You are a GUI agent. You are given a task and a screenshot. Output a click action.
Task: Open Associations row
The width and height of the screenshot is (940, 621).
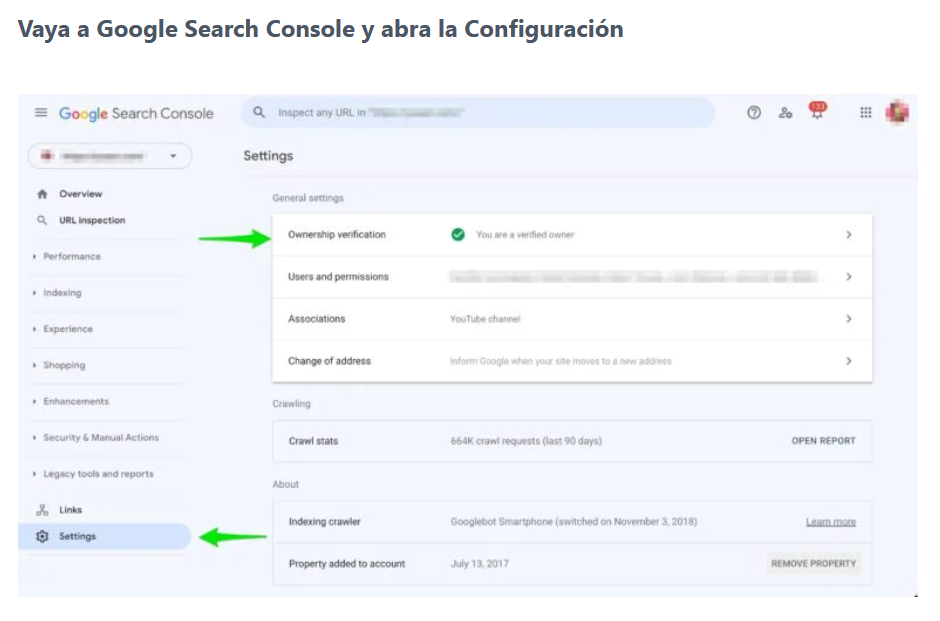[x=572, y=319]
